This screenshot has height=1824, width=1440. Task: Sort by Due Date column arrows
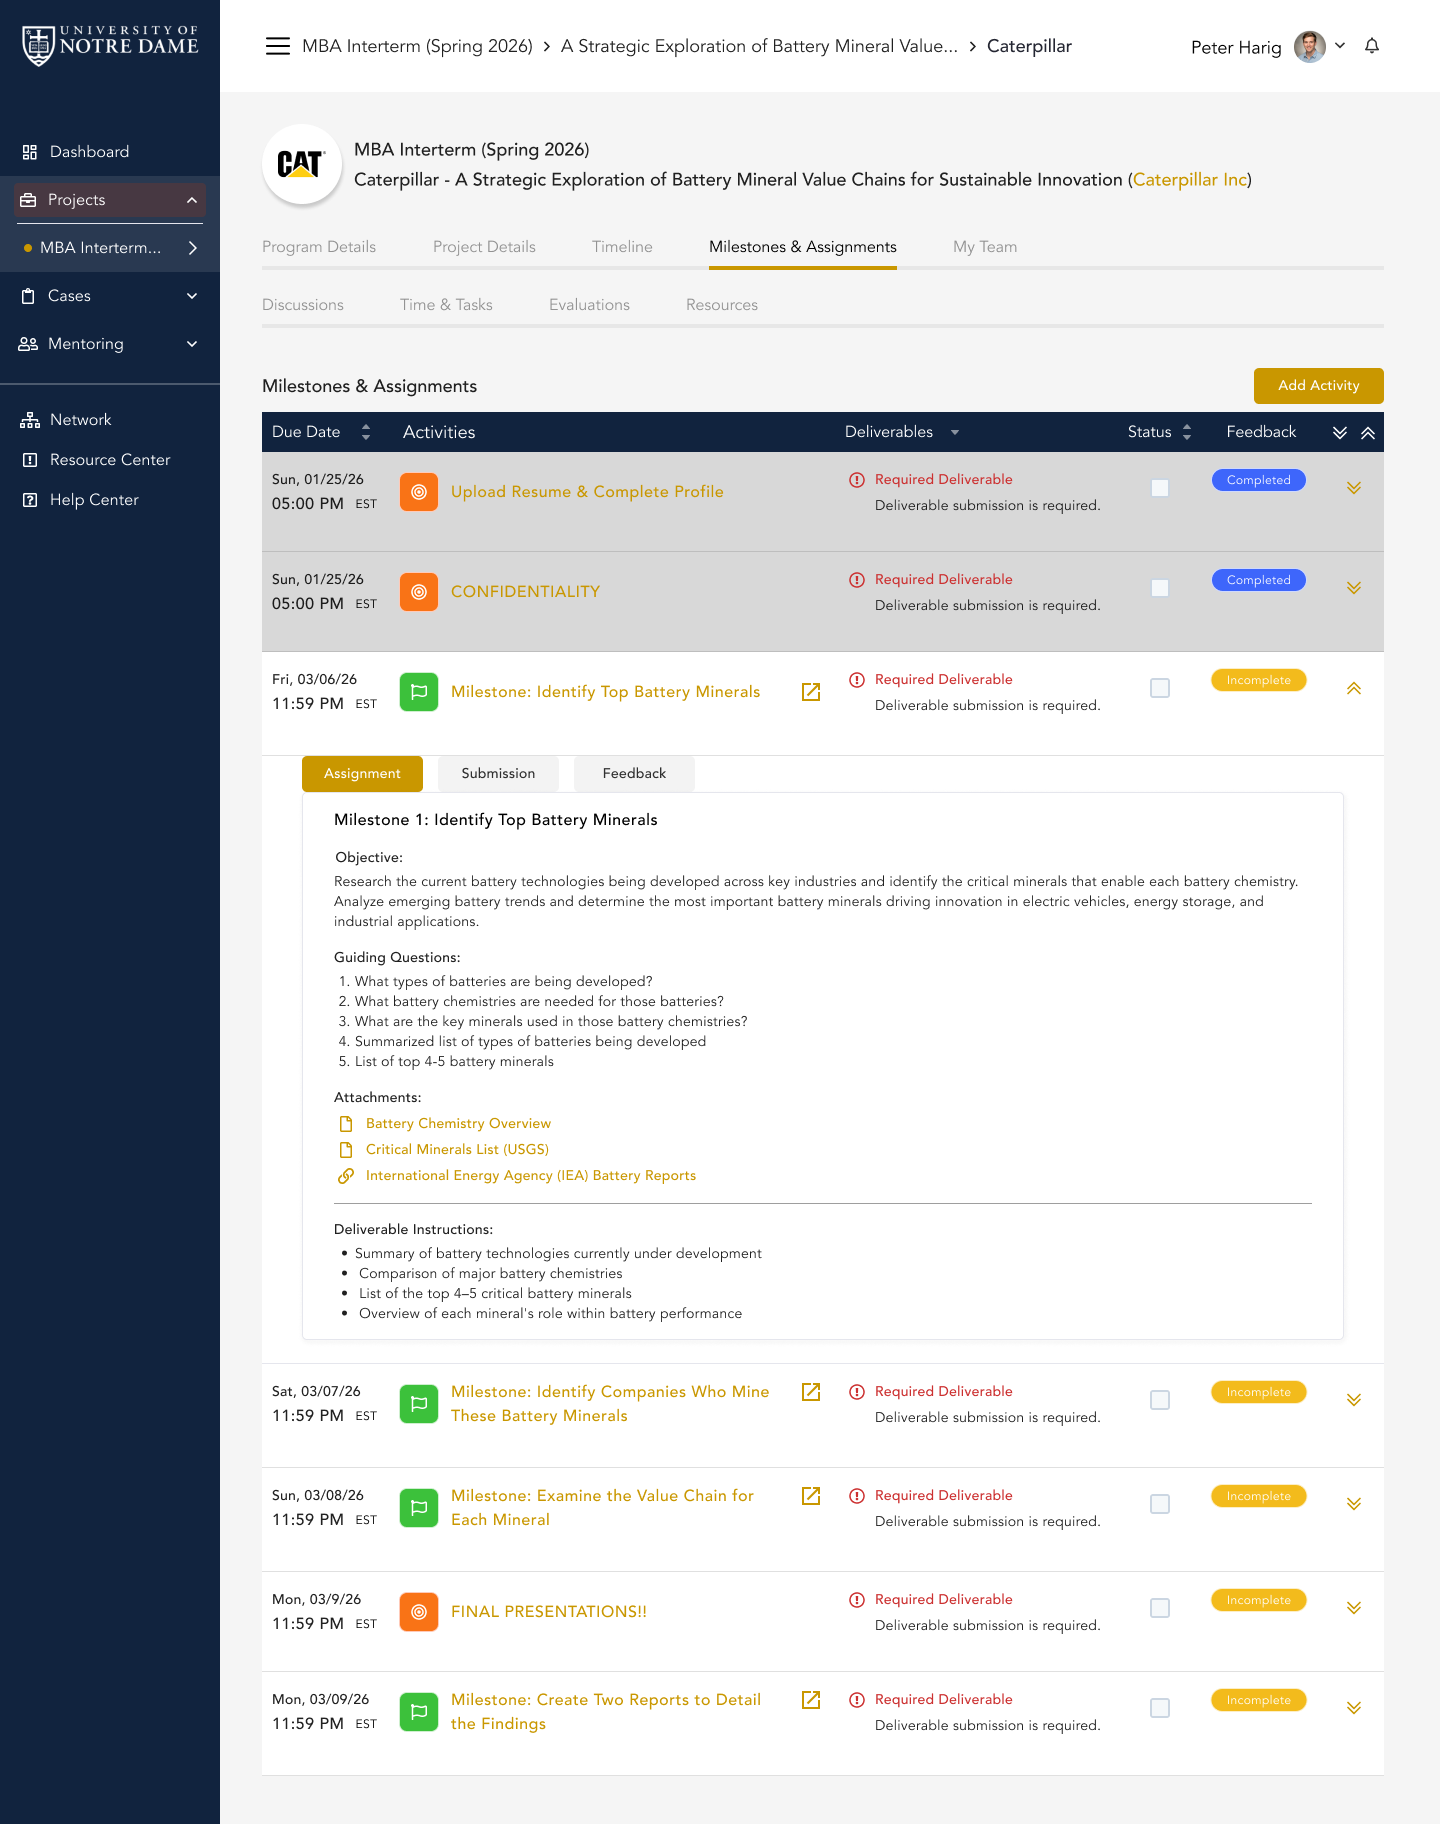click(366, 432)
